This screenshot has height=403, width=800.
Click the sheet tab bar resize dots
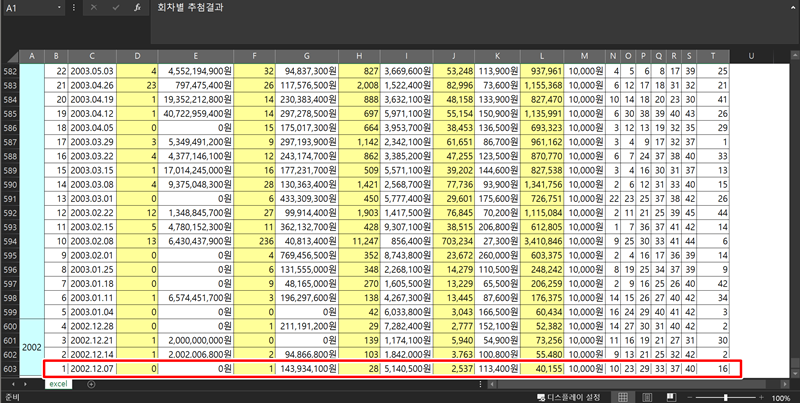[480, 384]
